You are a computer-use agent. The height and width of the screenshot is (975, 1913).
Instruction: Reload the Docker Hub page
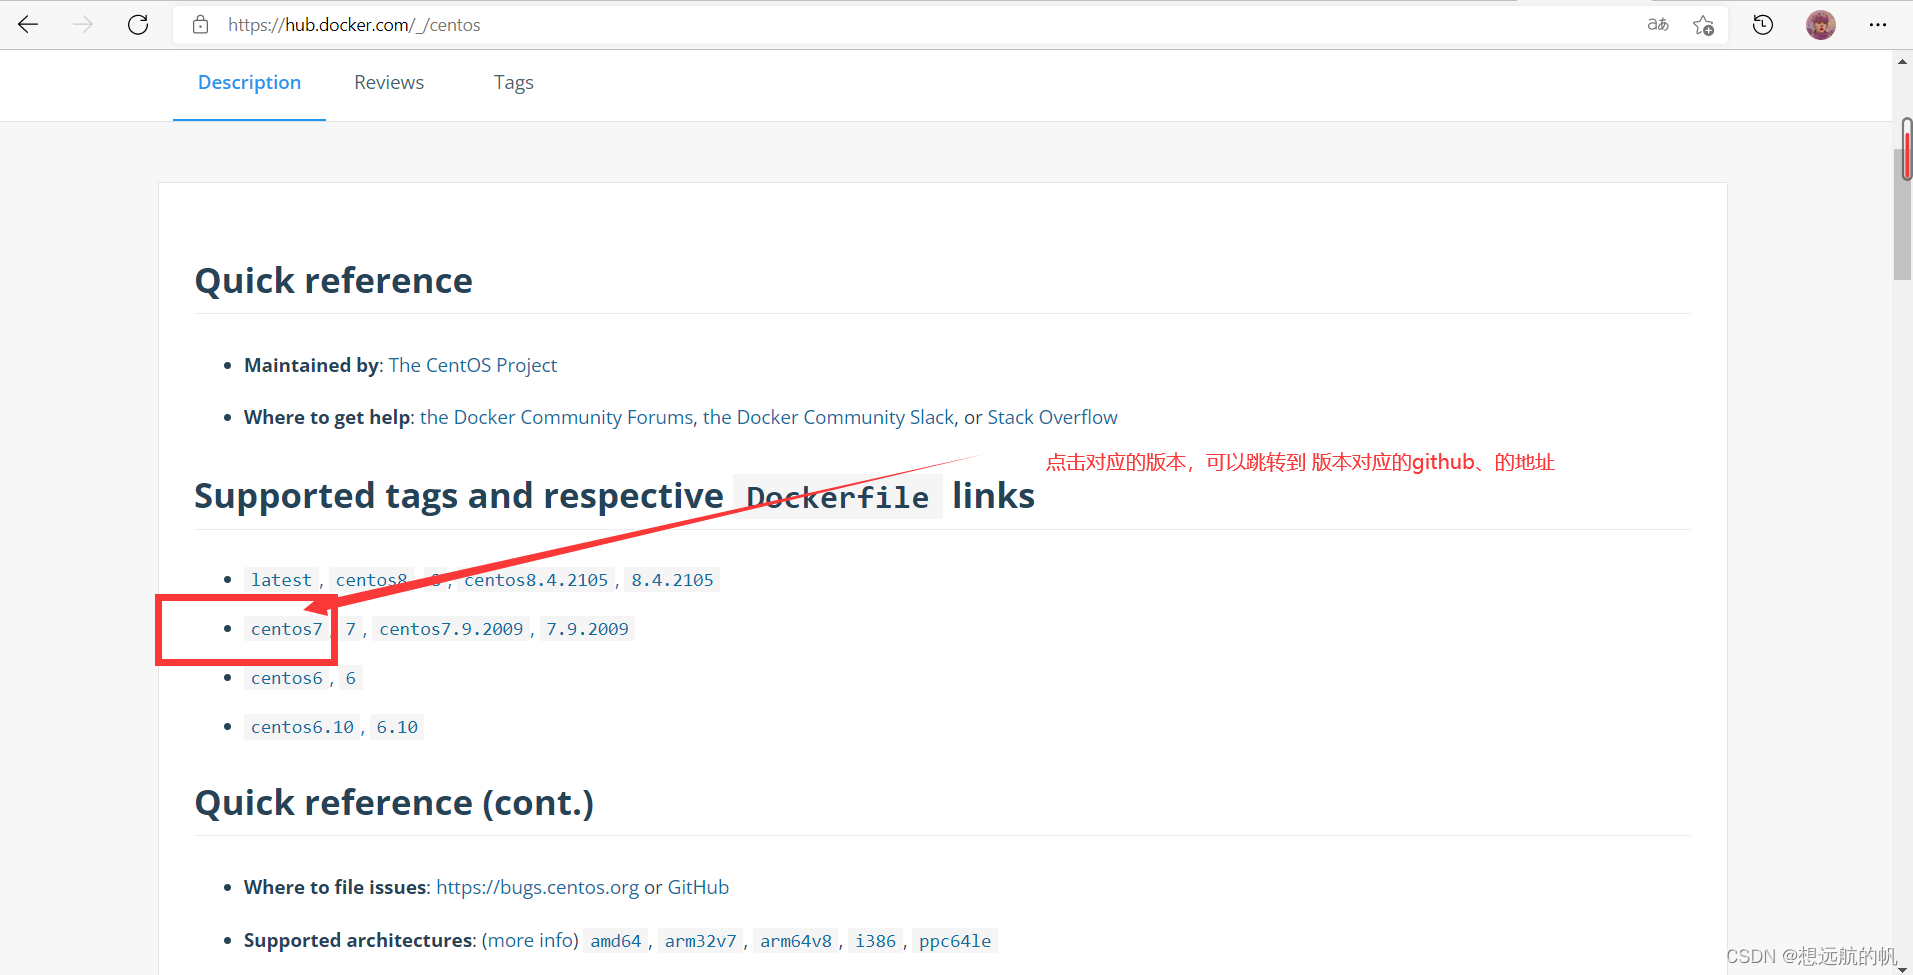coord(138,25)
